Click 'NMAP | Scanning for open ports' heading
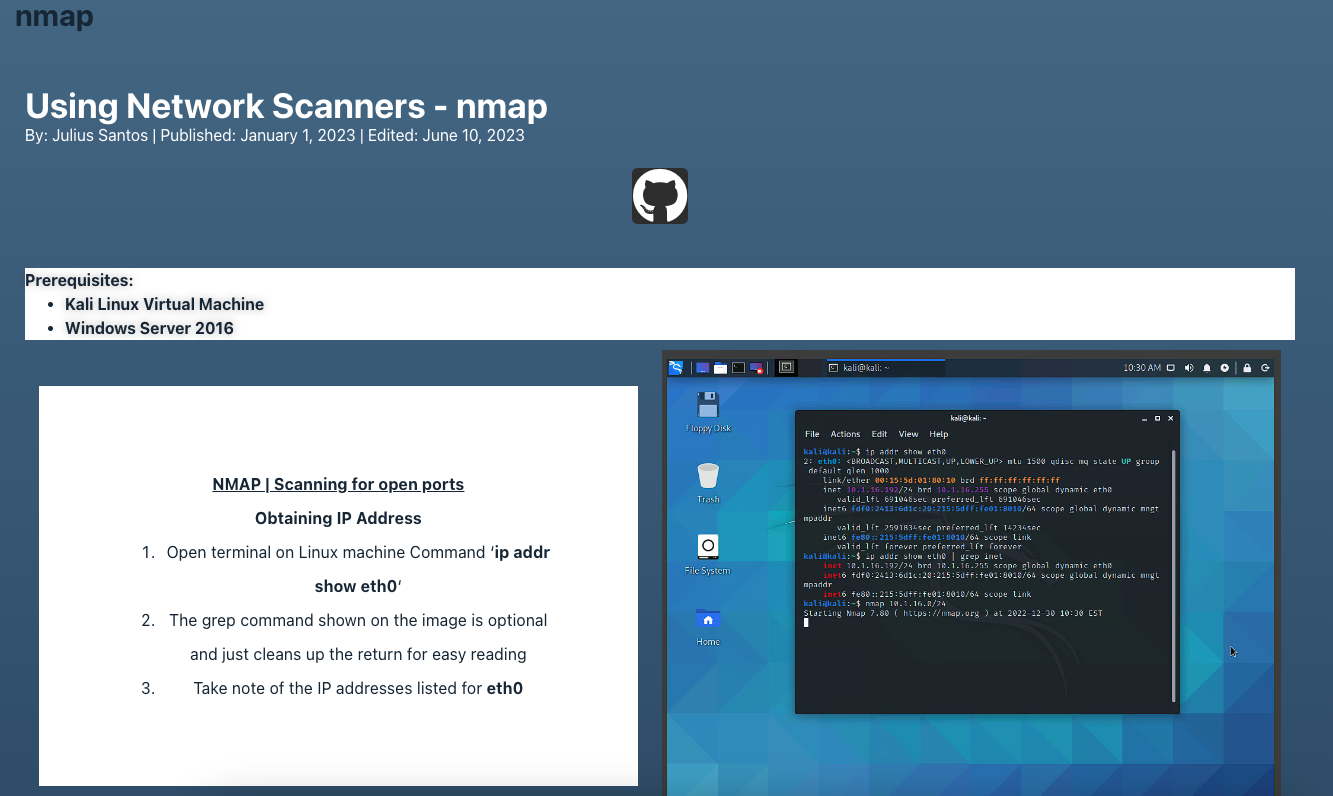Viewport: 1333px width, 796px height. pos(338,484)
